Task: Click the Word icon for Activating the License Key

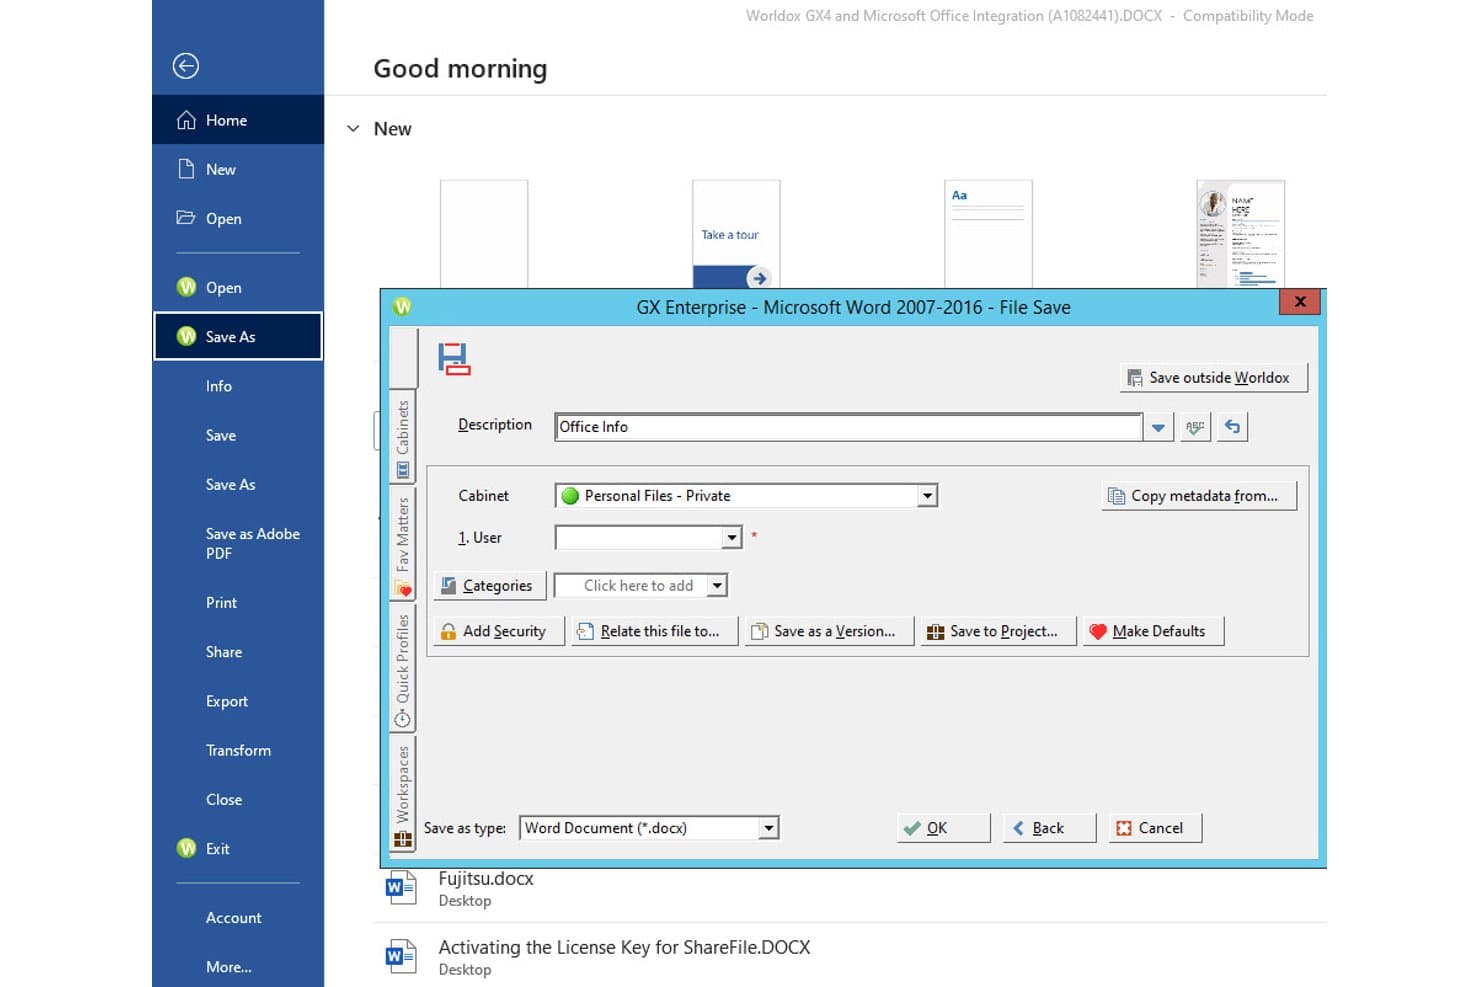Action: [x=401, y=956]
